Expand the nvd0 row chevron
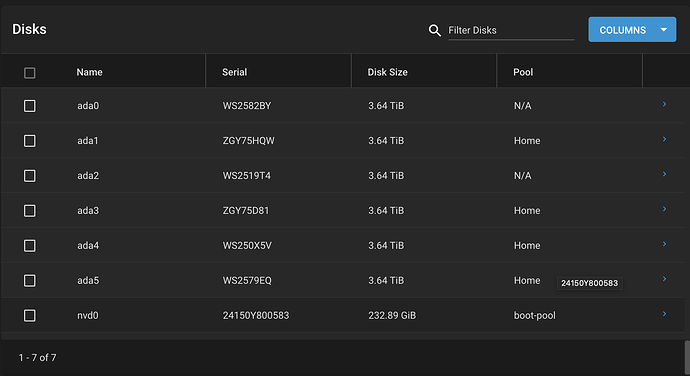 (664, 313)
